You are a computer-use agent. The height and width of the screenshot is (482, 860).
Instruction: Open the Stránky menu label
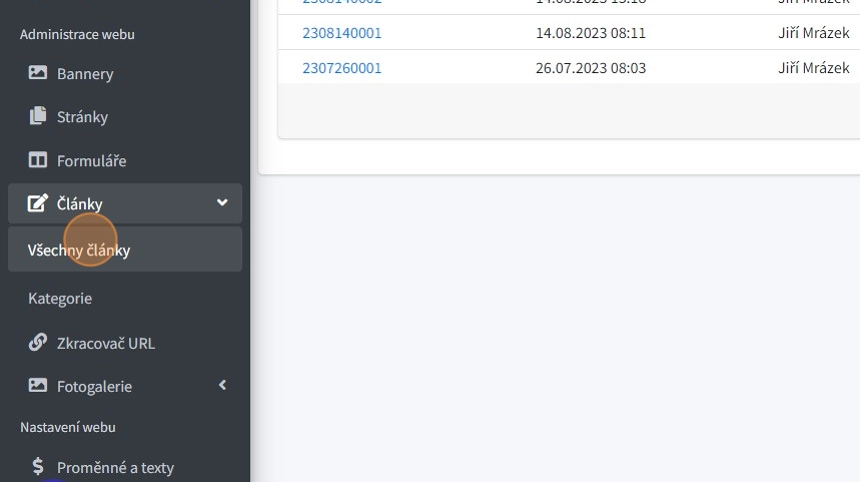click(82, 117)
